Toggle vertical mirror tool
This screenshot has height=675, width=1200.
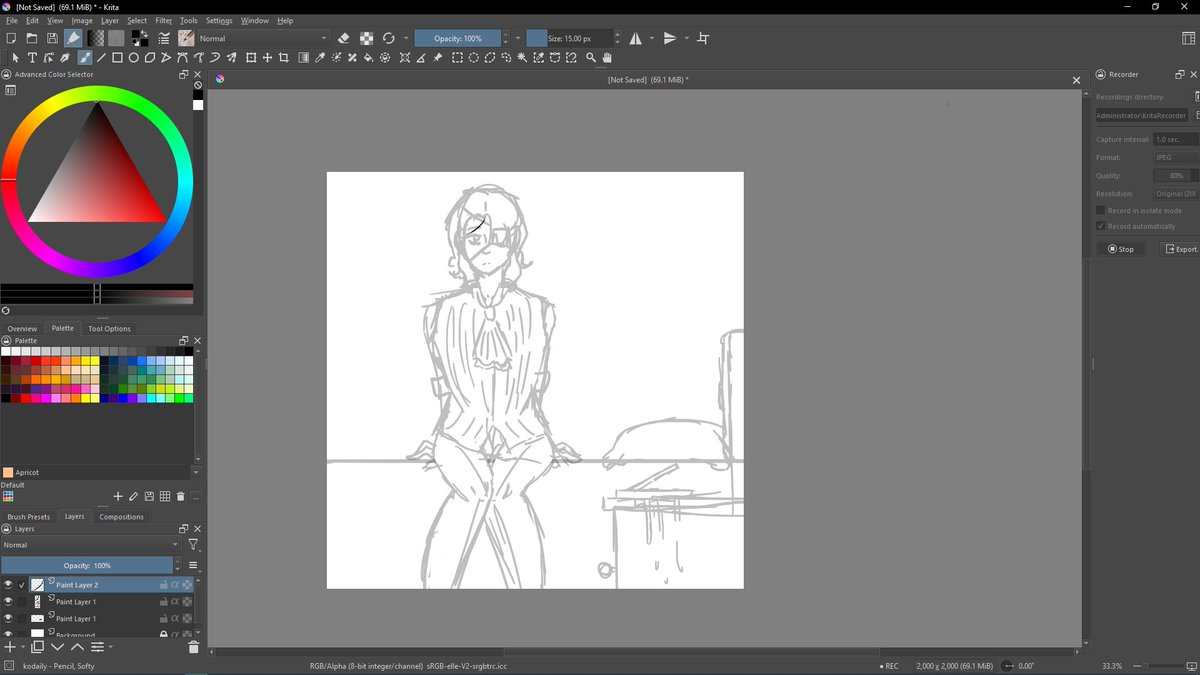670,38
